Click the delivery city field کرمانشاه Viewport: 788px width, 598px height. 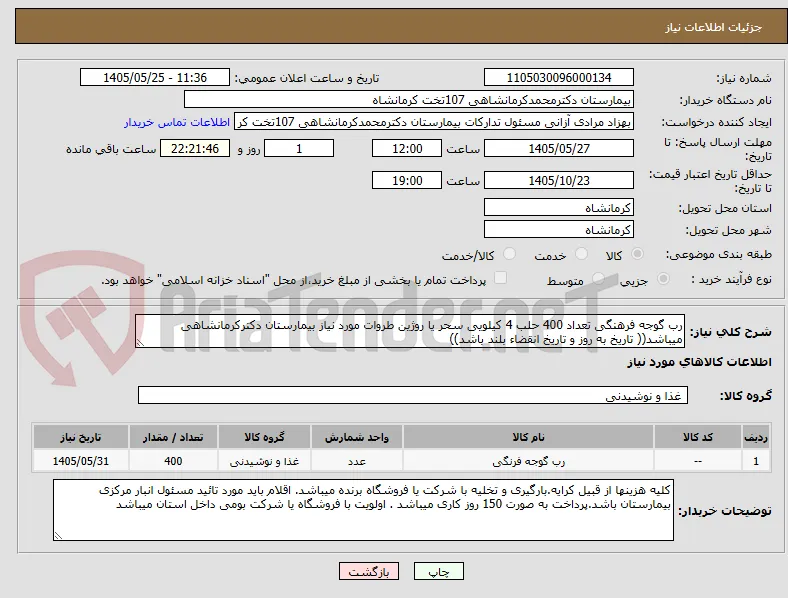point(559,230)
